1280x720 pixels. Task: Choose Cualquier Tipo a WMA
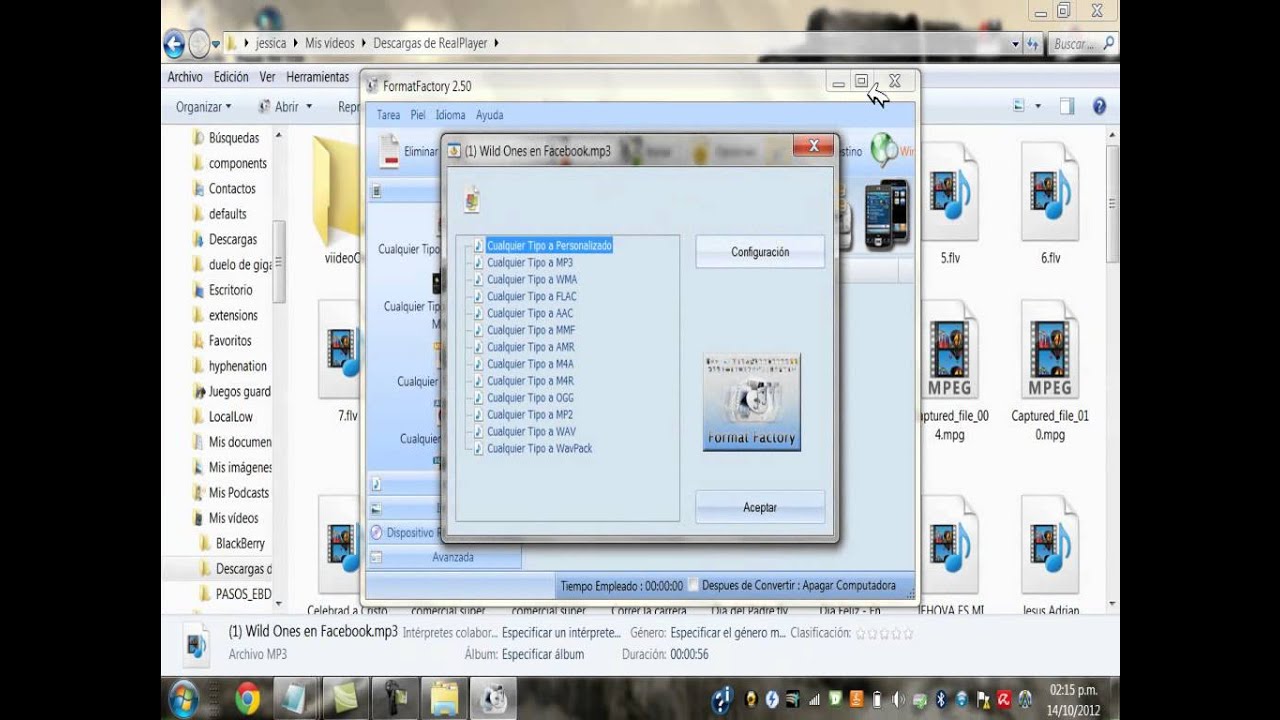[x=531, y=279]
